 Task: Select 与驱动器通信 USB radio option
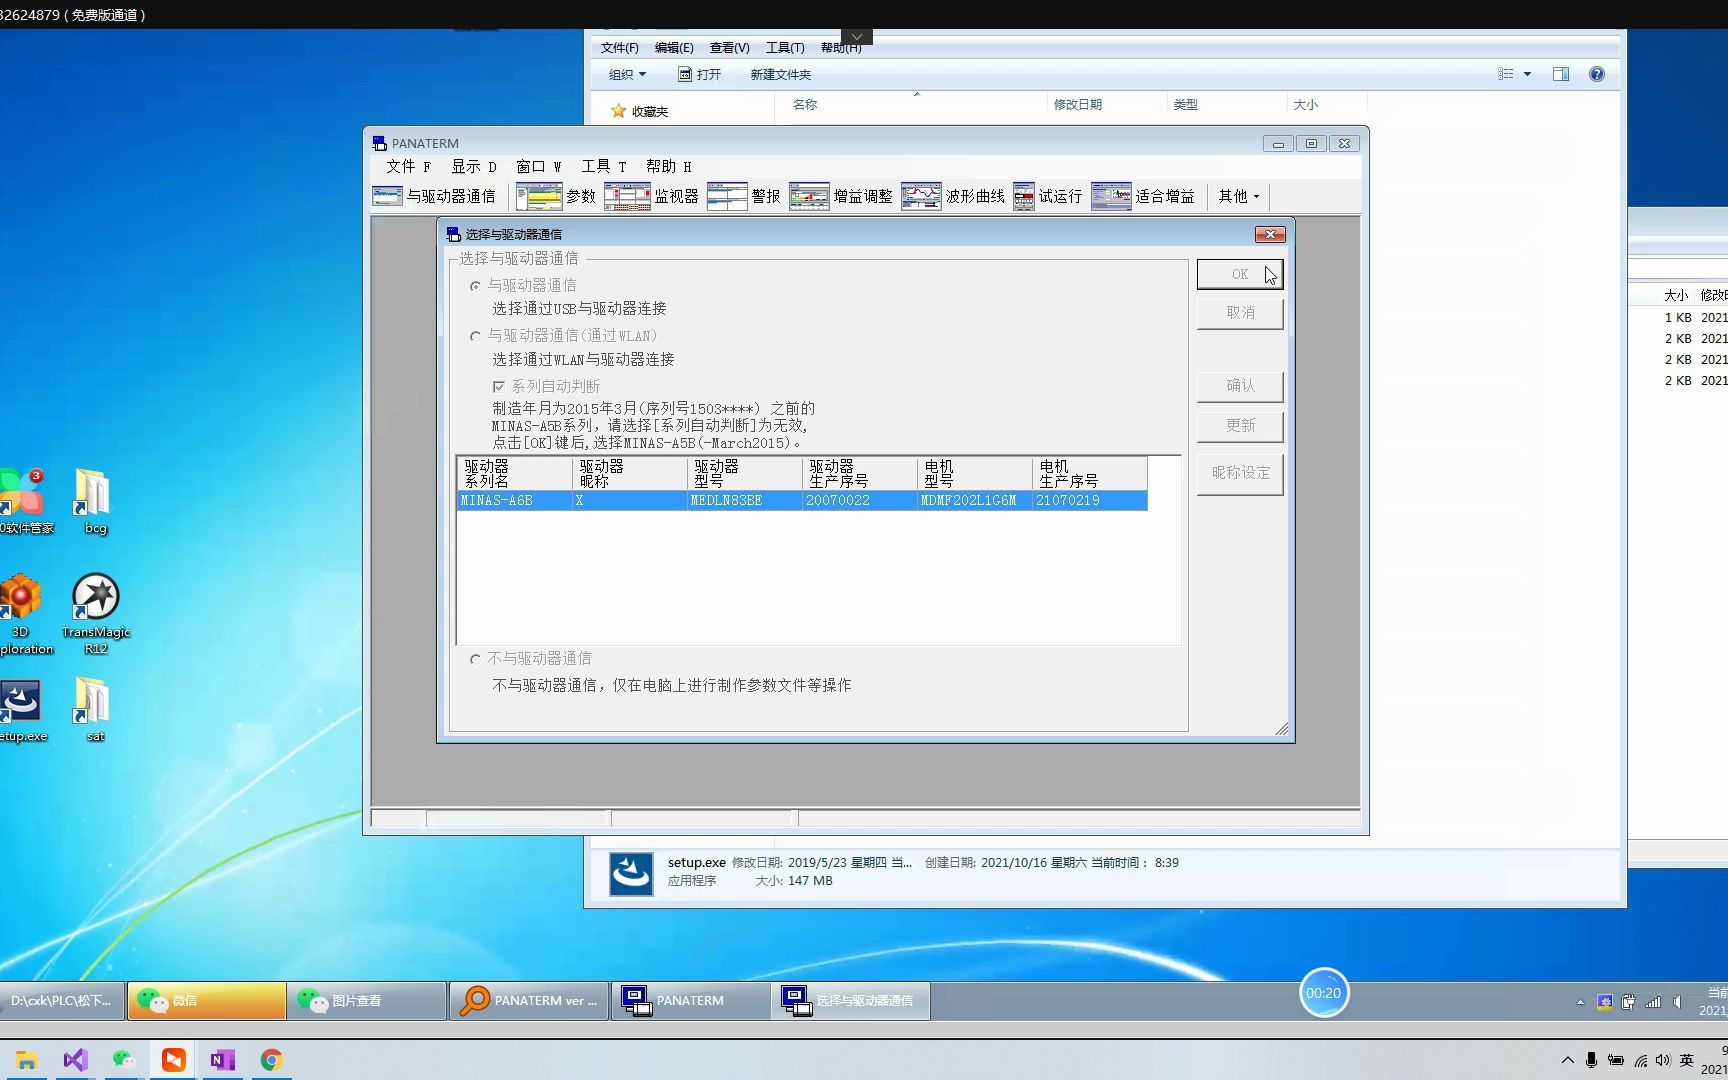coord(475,286)
